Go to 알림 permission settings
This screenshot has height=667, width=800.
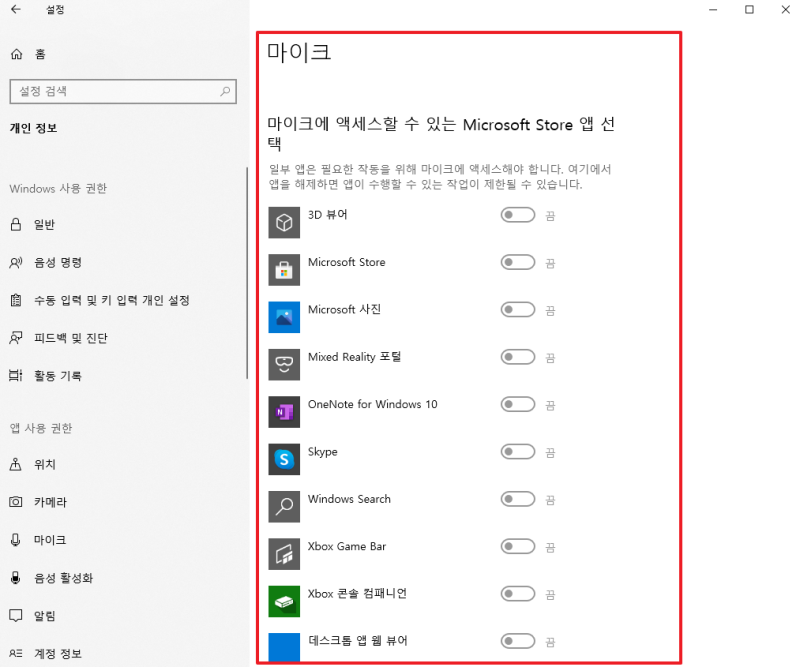(x=122, y=615)
